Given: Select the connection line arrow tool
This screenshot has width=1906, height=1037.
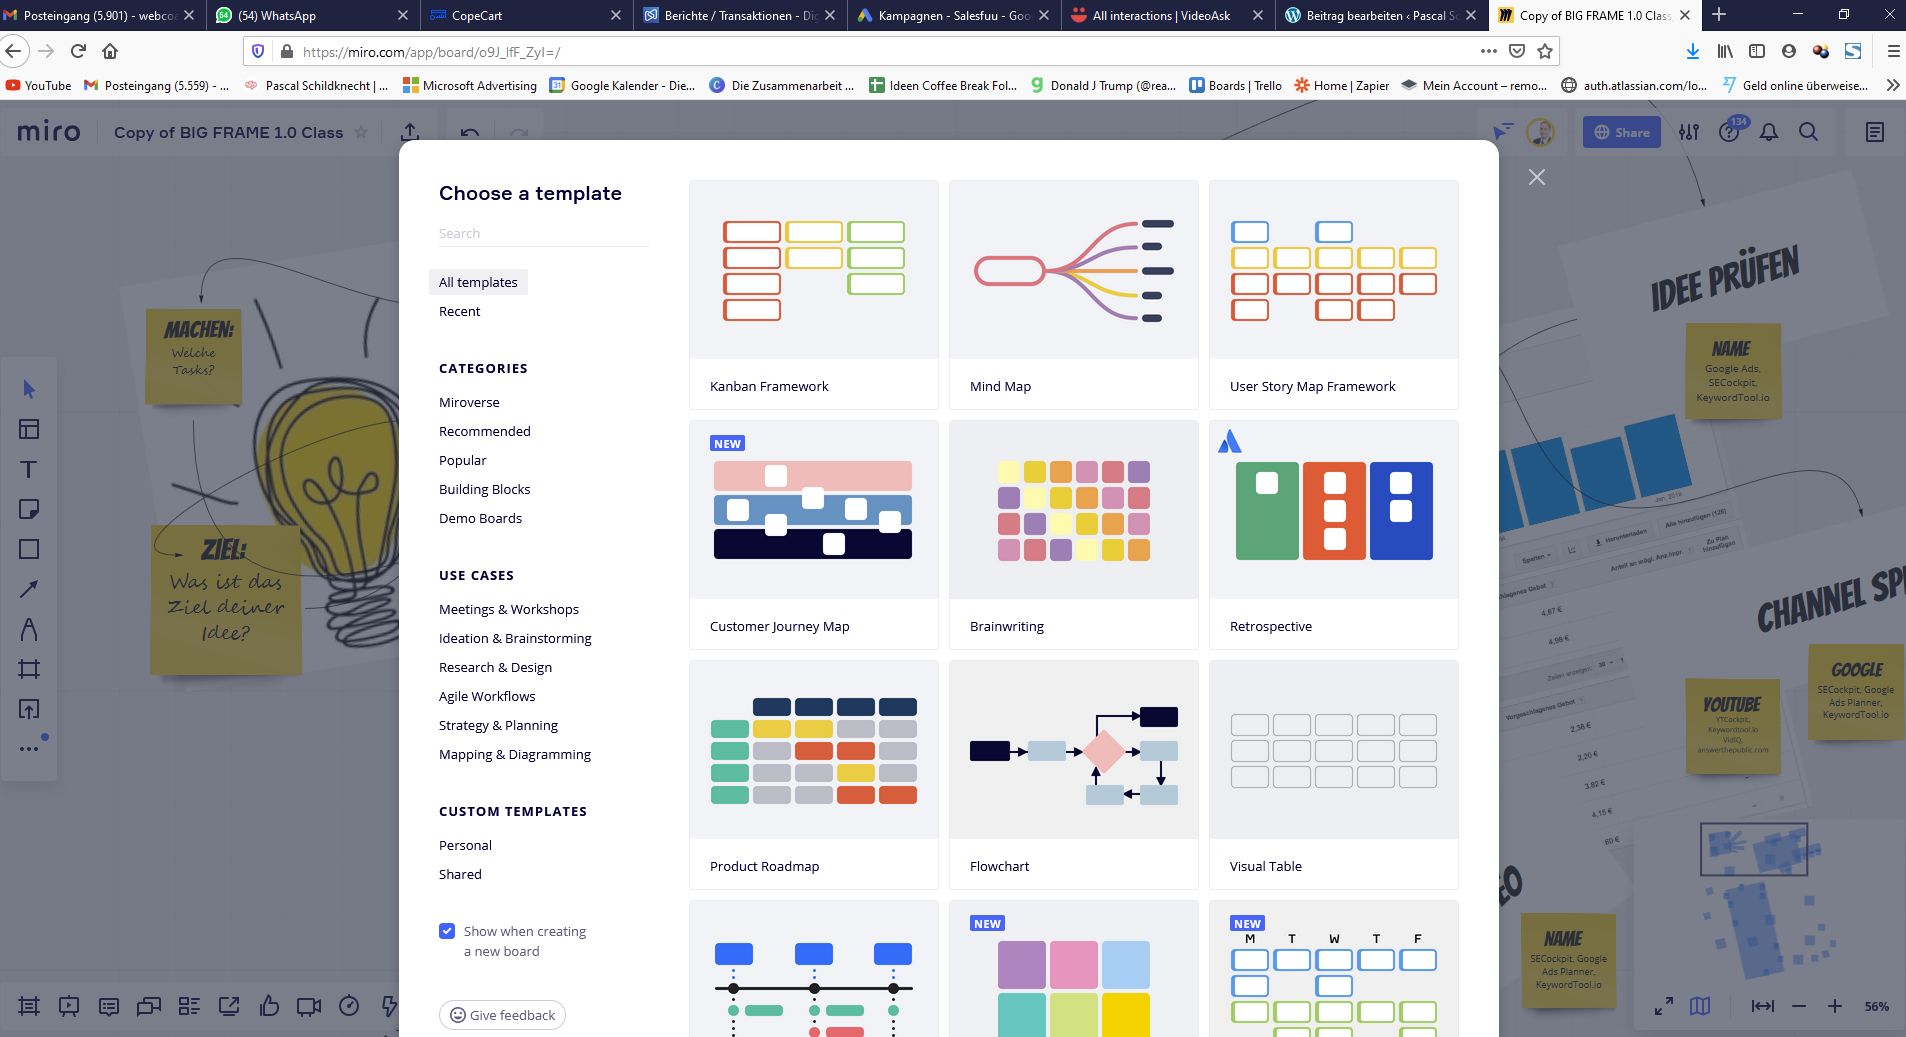Looking at the screenshot, I should tap(29, 589).
